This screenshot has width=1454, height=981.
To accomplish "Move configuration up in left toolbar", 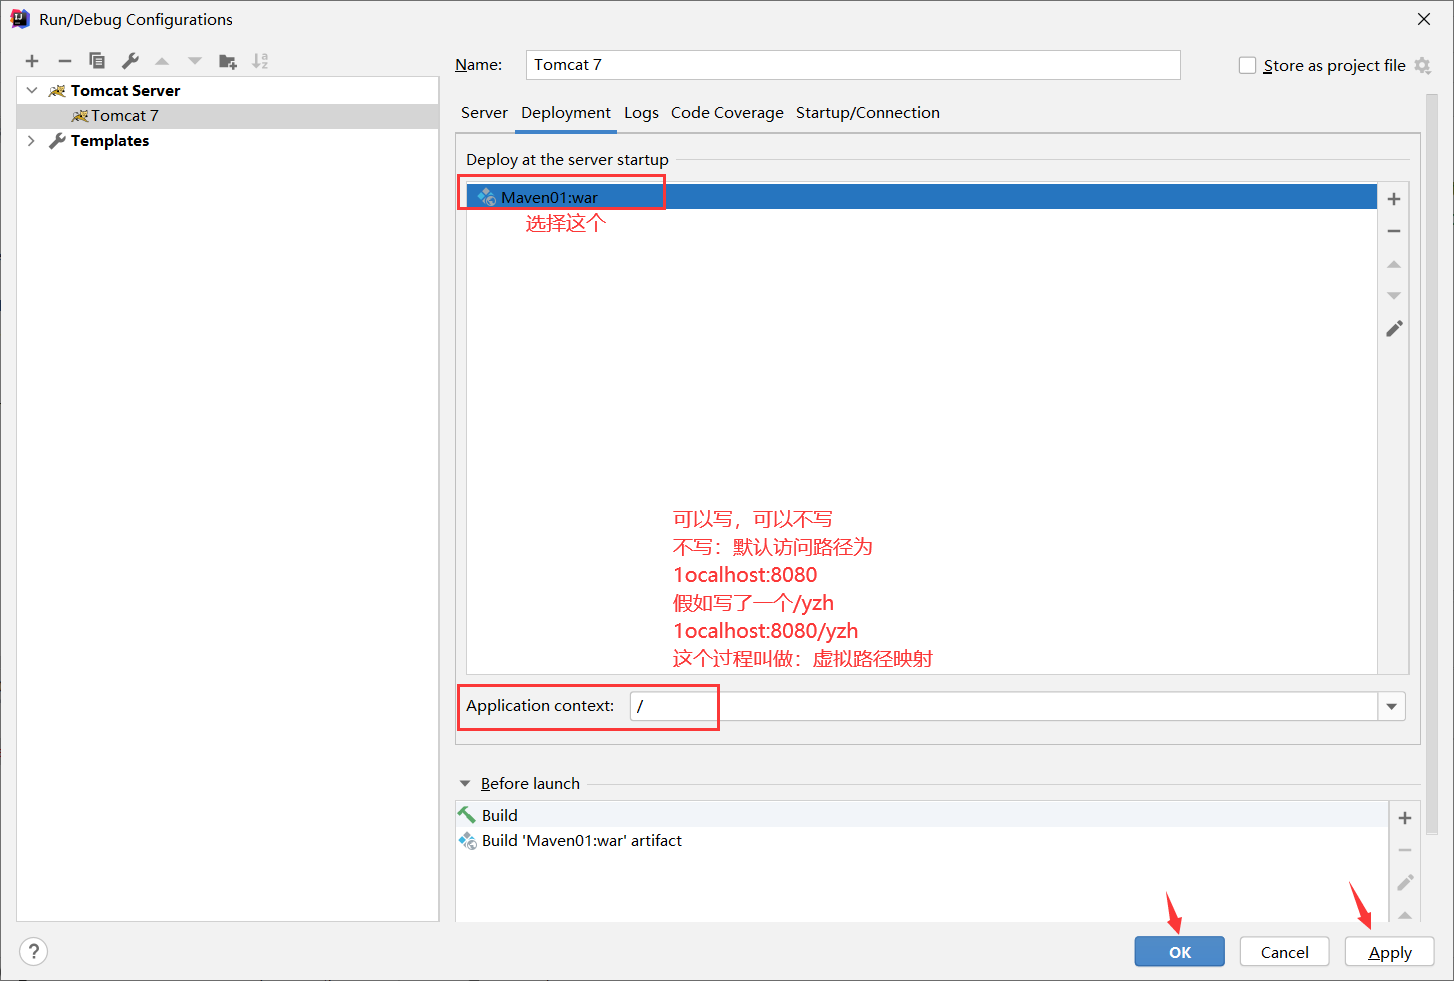I will (x=162, y=61).
